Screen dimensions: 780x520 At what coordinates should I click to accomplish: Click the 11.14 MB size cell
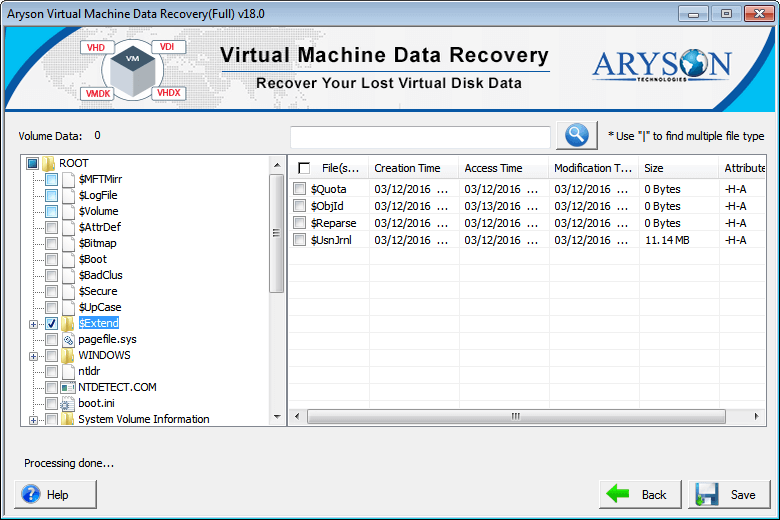[x=667, y=240]
